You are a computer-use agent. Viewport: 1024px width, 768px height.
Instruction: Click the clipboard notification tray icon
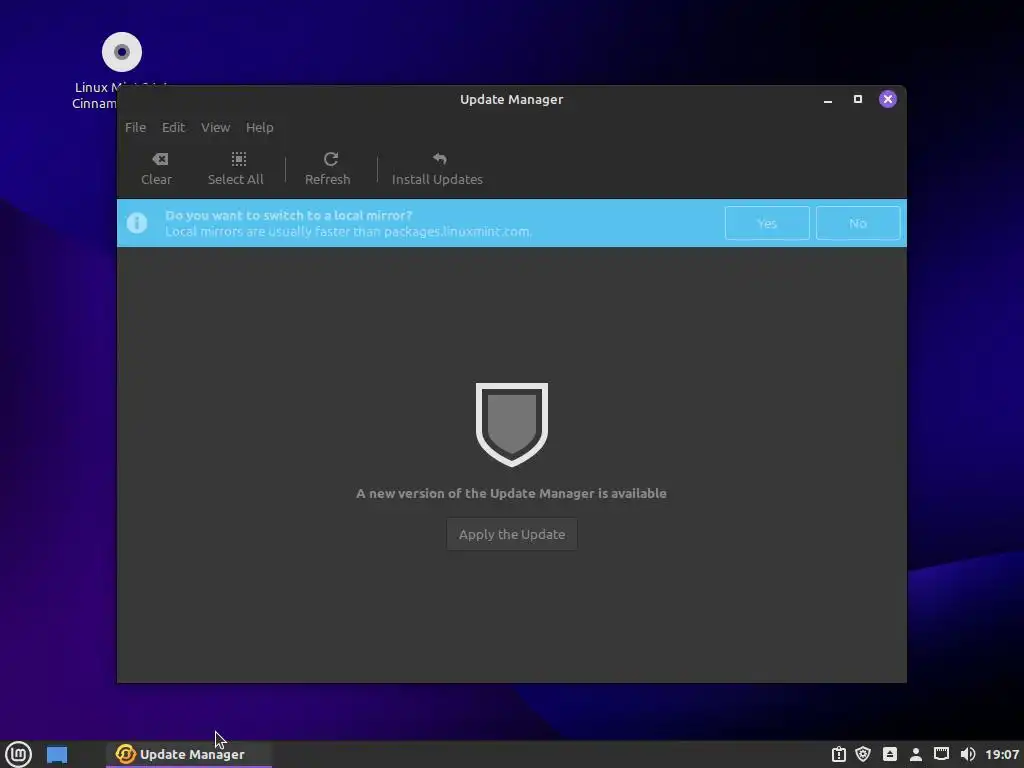(839, 754)
